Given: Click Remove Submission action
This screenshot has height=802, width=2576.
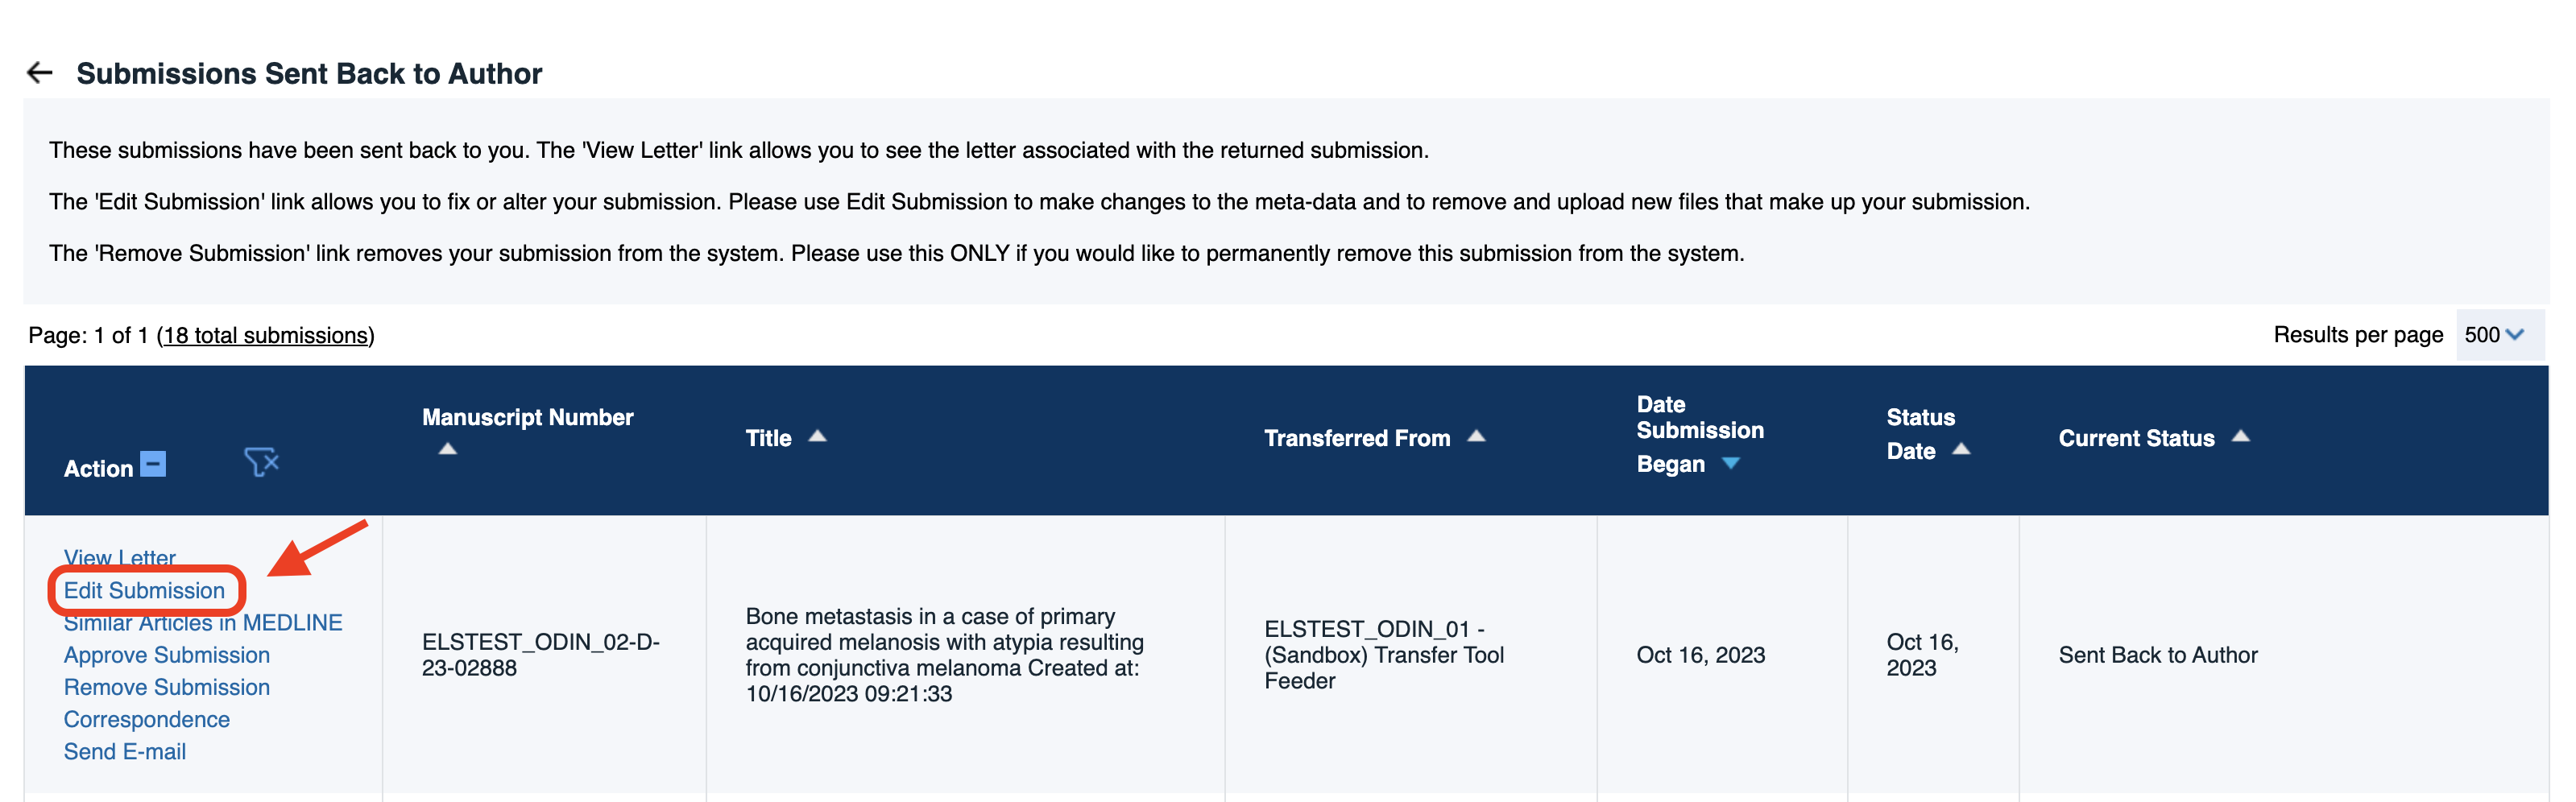Looking at the screenshot, I should tap(167, 687).
